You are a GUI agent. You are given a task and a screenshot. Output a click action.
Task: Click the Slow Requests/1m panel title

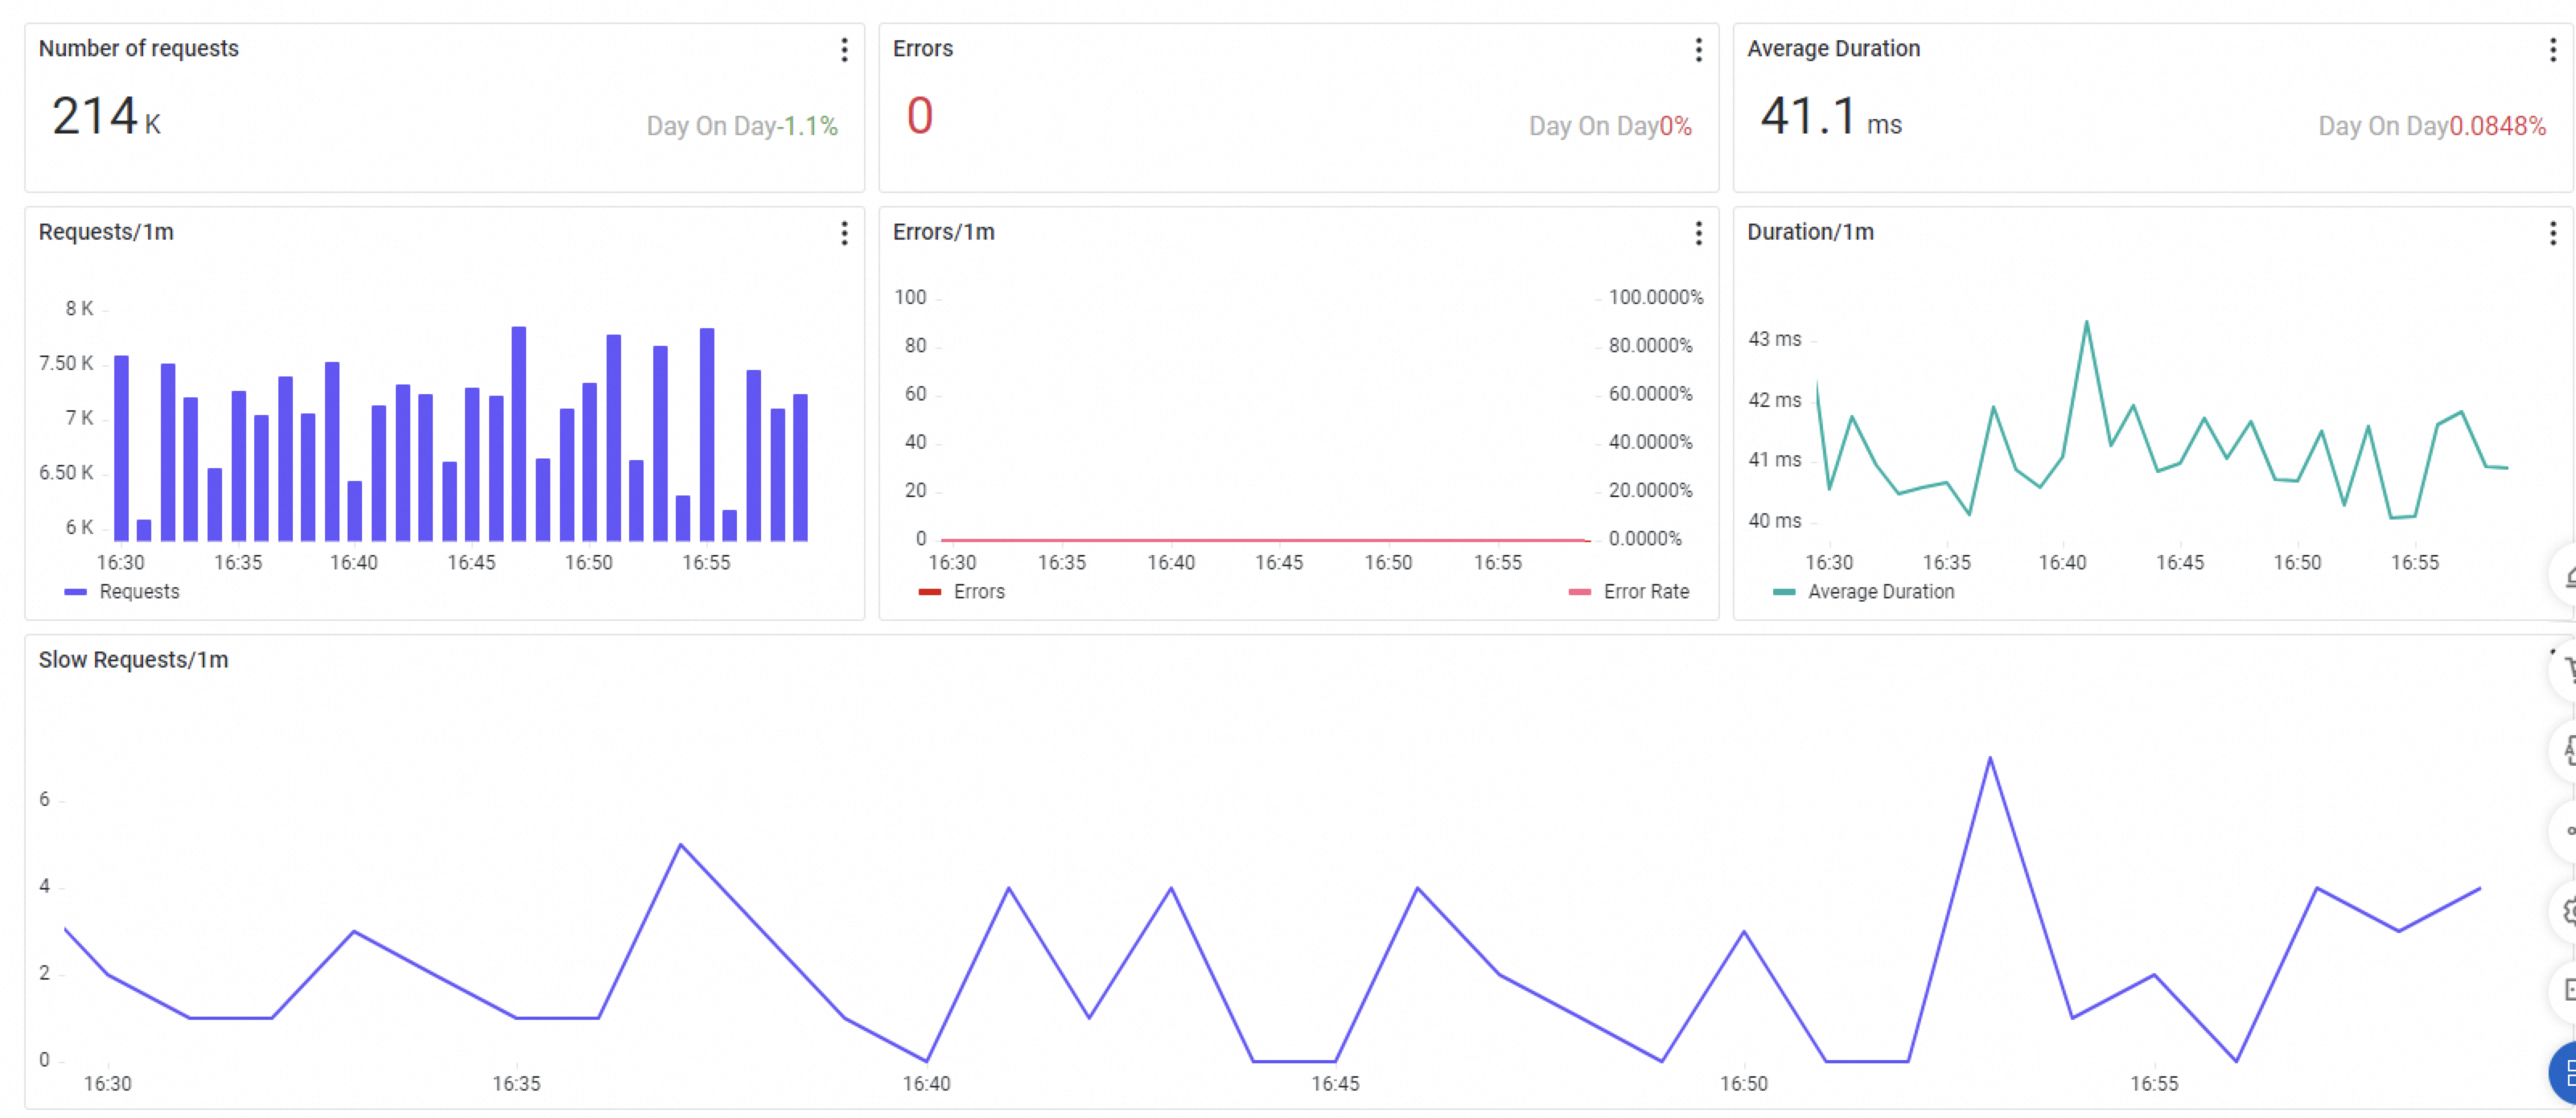pyautogui.click(x=133, y=660)
